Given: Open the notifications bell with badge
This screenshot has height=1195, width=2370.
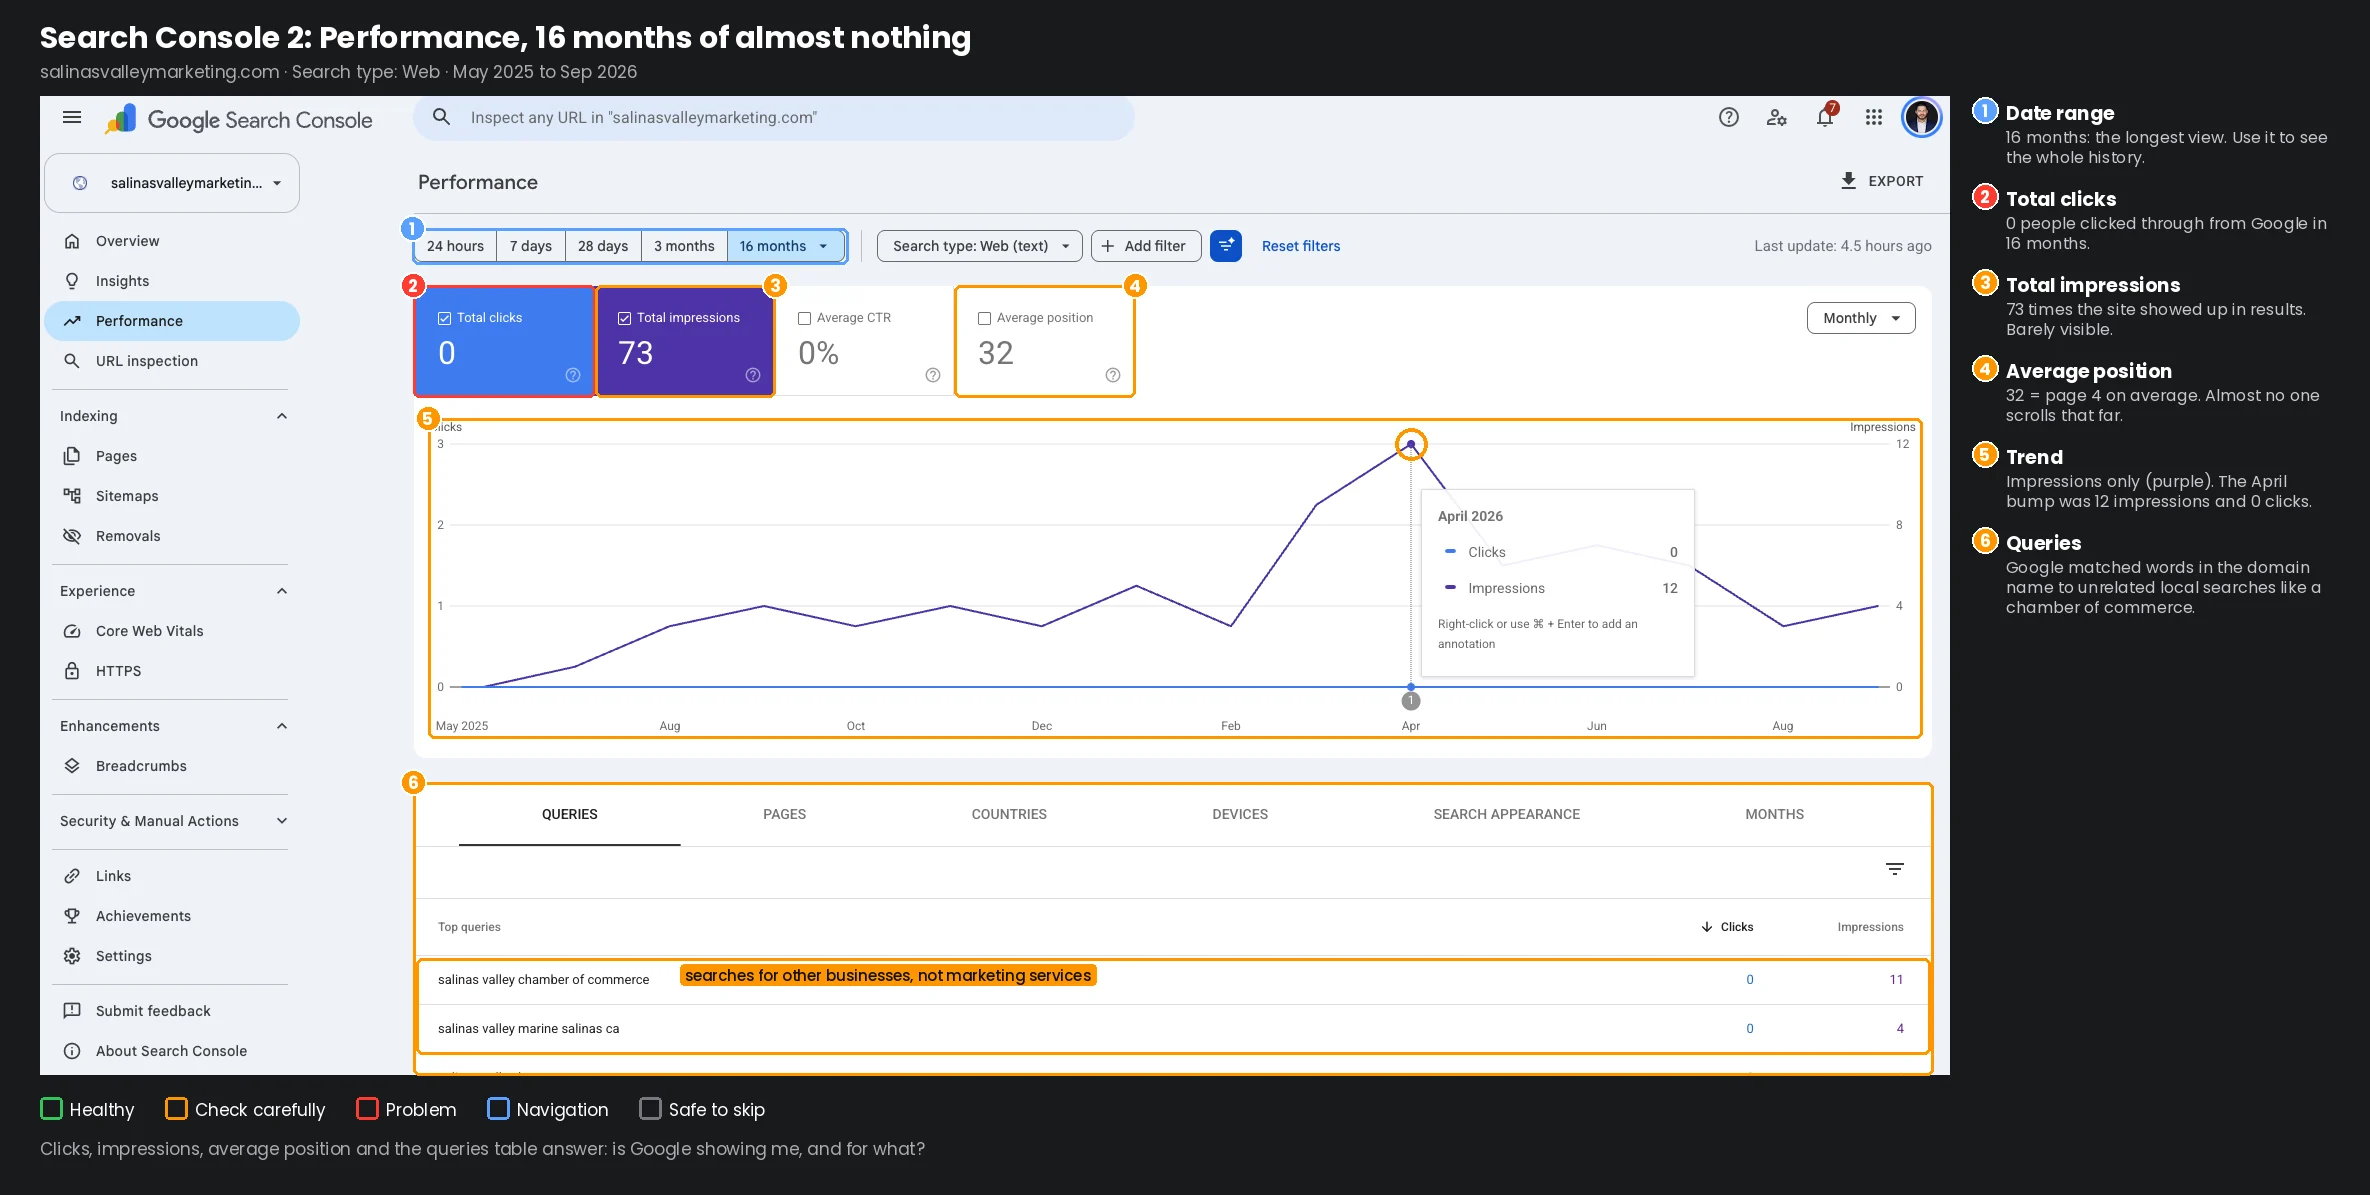Looking at the screenshot, I should (x=1826, y=116).
